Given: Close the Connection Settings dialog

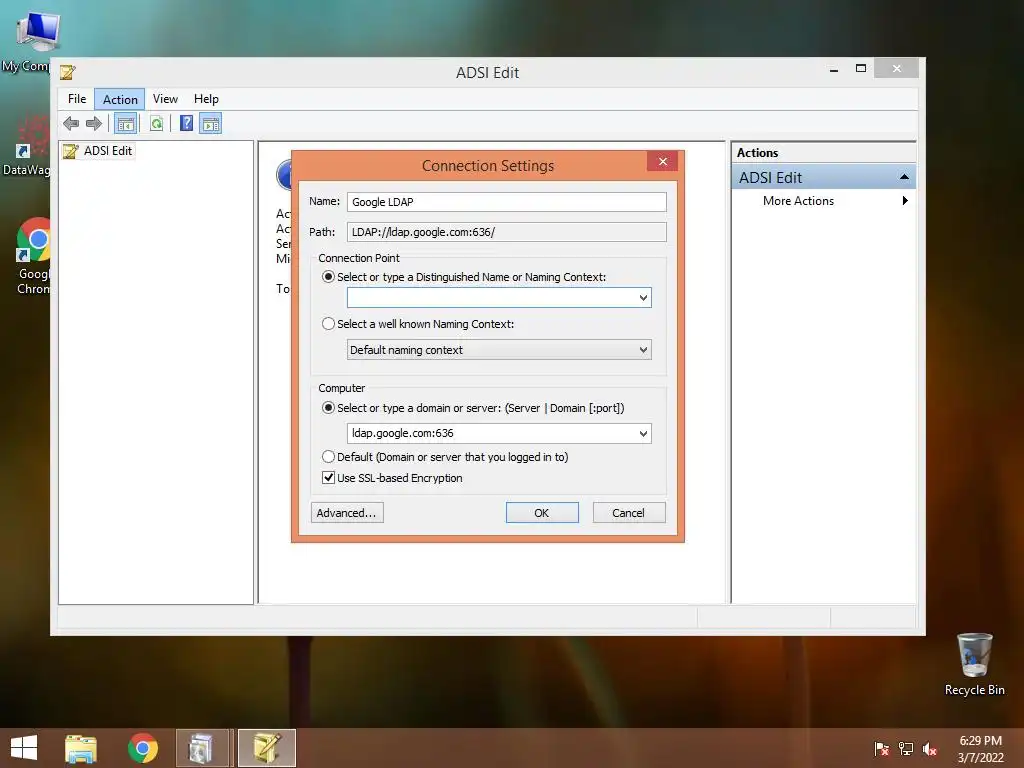Looking at the screenshot, I should (x=662, y=161).
